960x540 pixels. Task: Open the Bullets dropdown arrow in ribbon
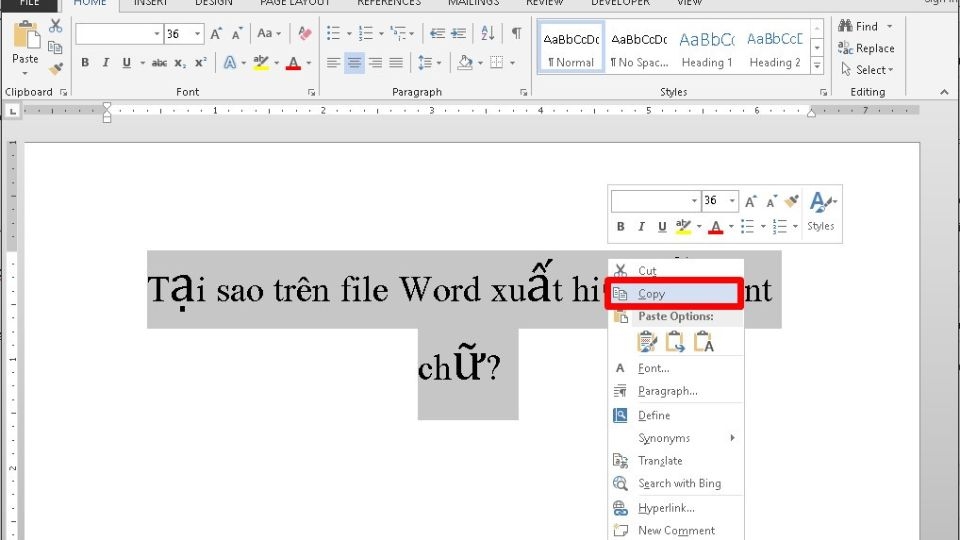(349, 34)
